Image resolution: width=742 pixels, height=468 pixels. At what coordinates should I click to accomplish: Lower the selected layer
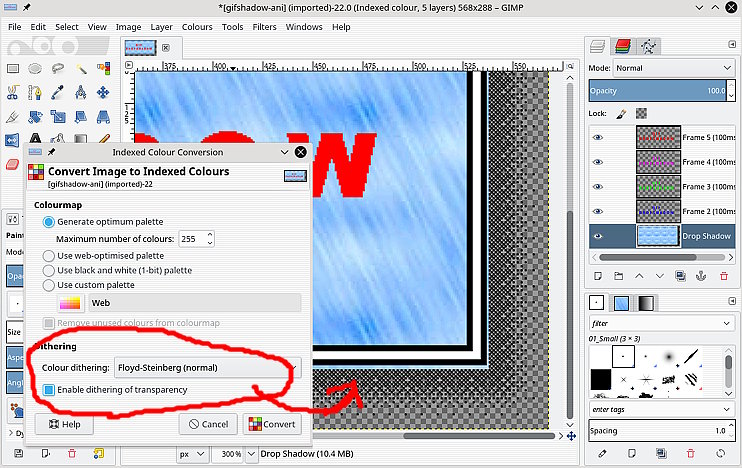click(660, 276)
